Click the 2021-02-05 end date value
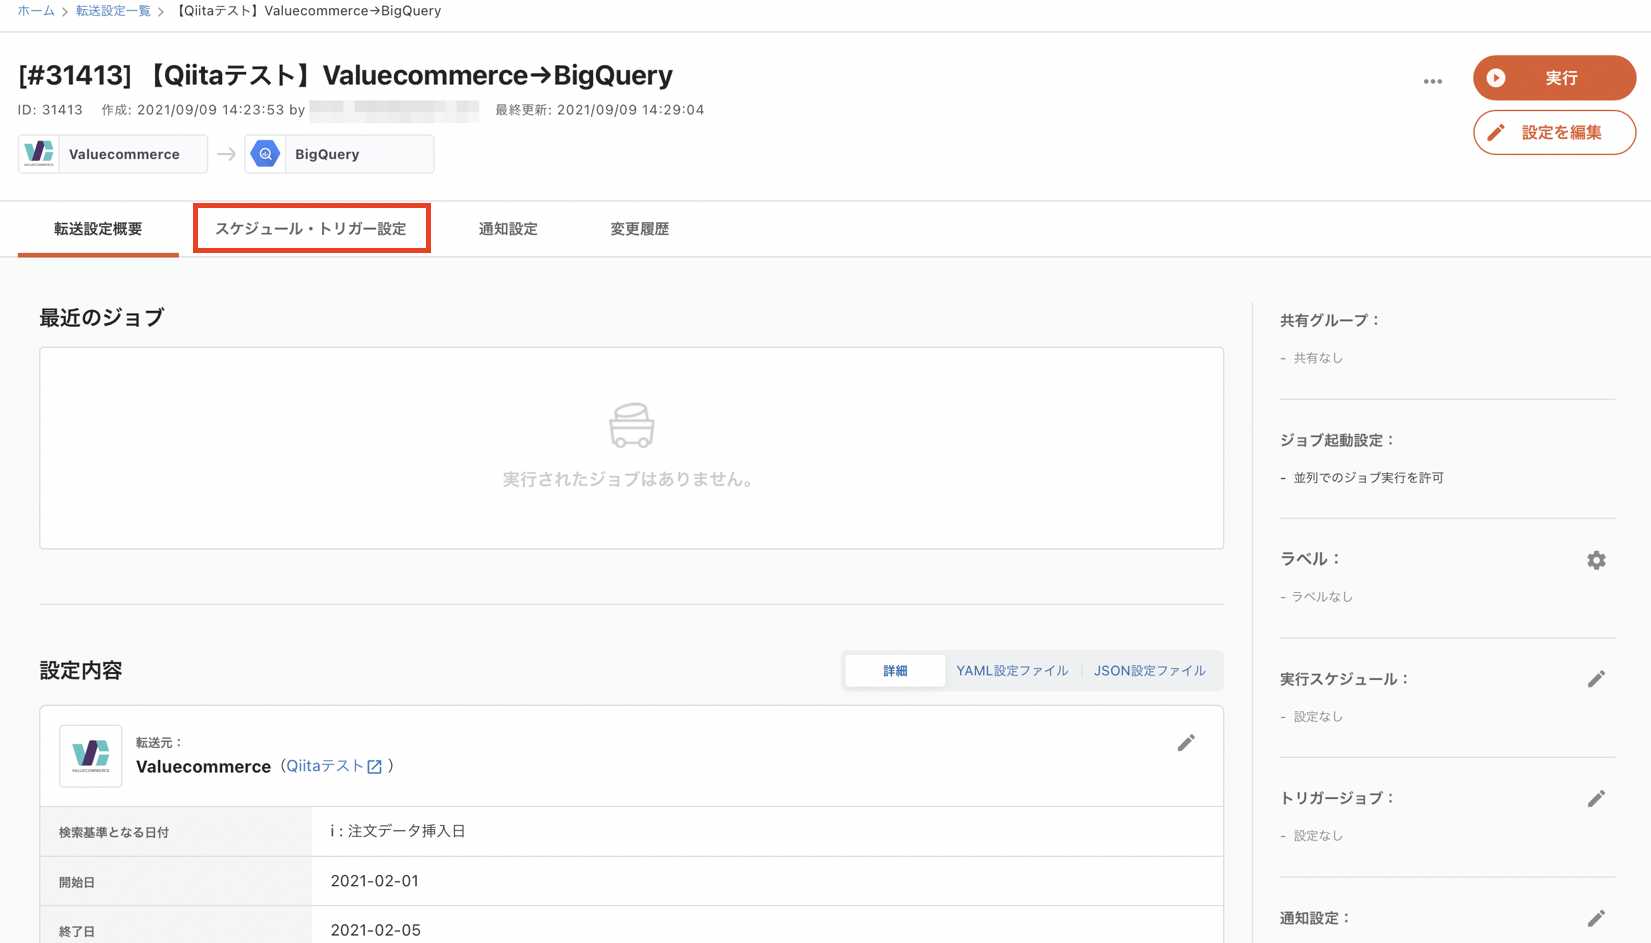1651x943 pixels. click(x=375, y=930)
